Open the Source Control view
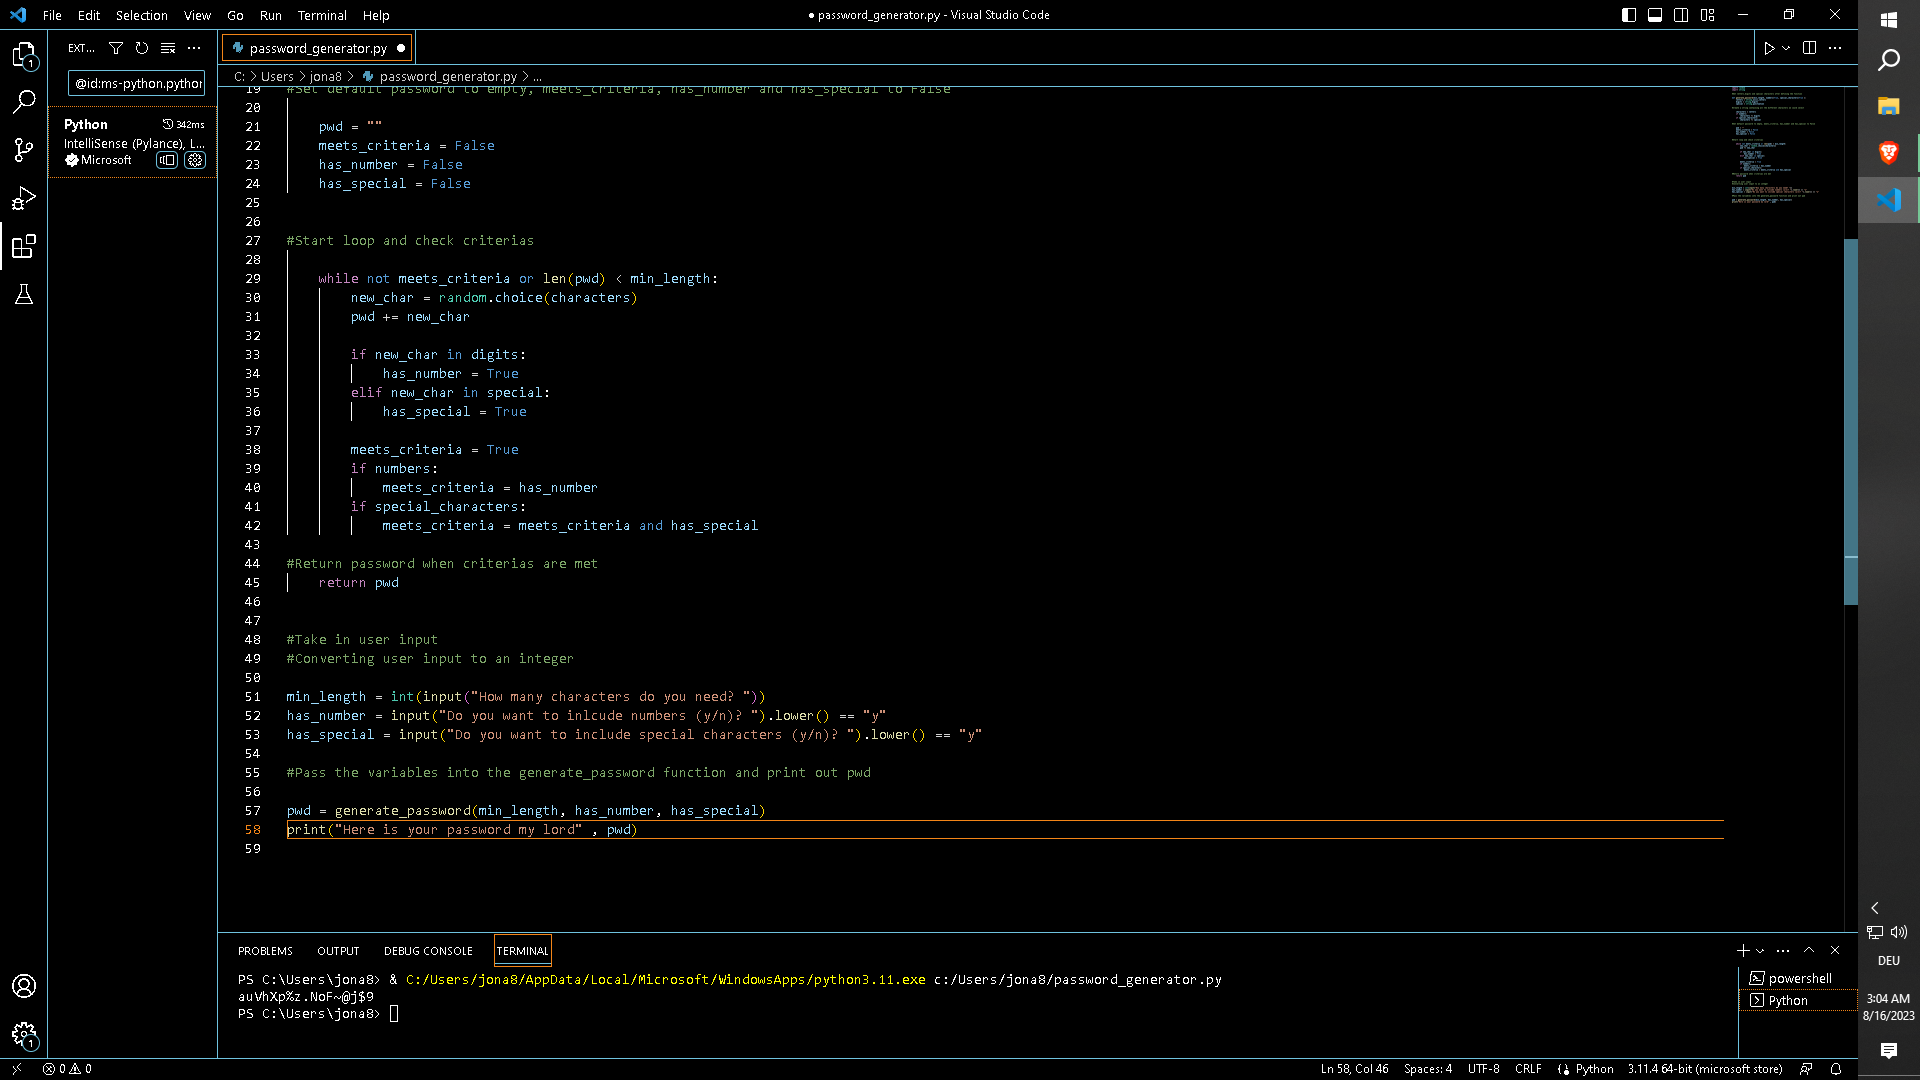 tap(24, 150)
